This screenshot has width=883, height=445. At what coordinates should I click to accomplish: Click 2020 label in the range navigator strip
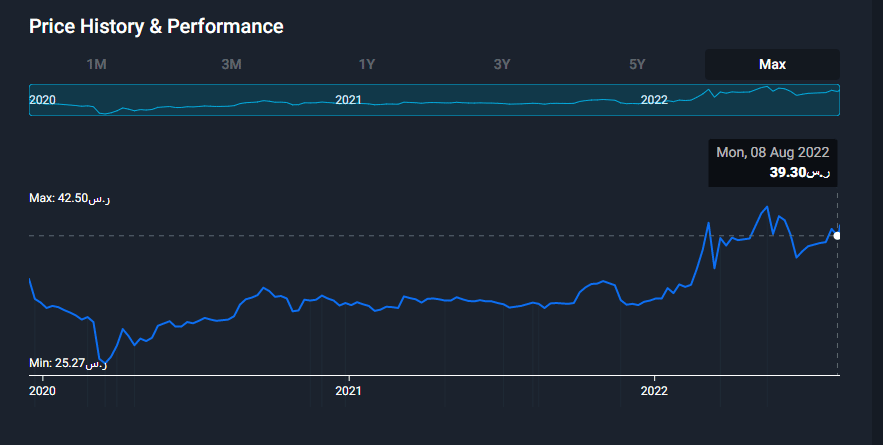coord(43,100)
